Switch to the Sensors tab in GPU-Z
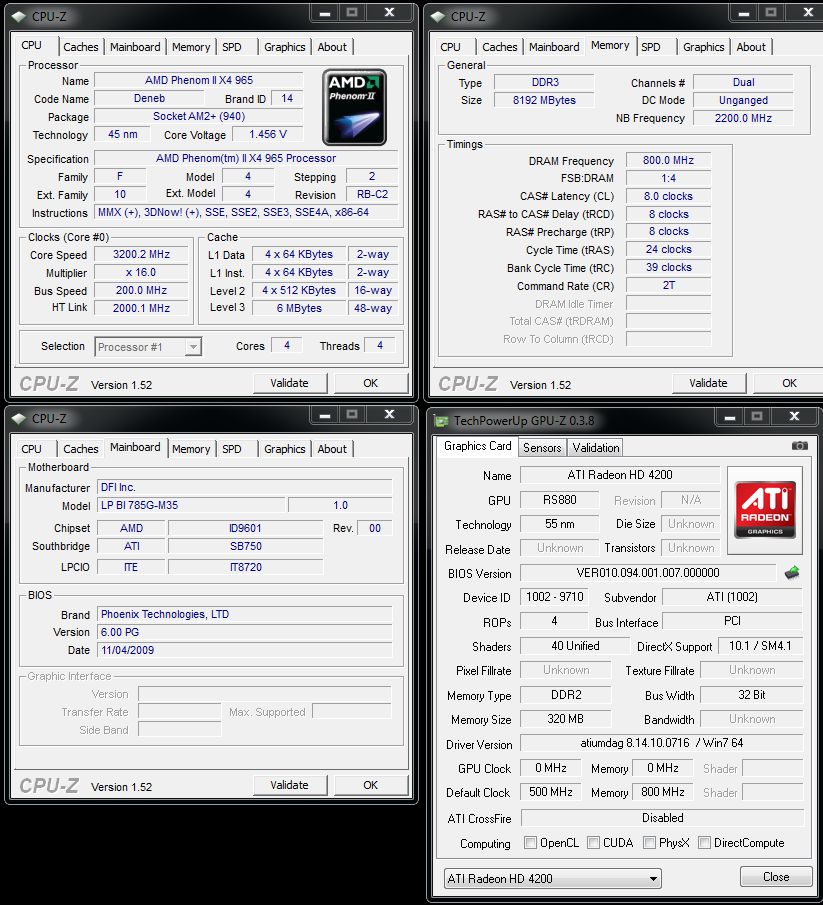The height and width of the screenshot is (905, 823). 542,448
